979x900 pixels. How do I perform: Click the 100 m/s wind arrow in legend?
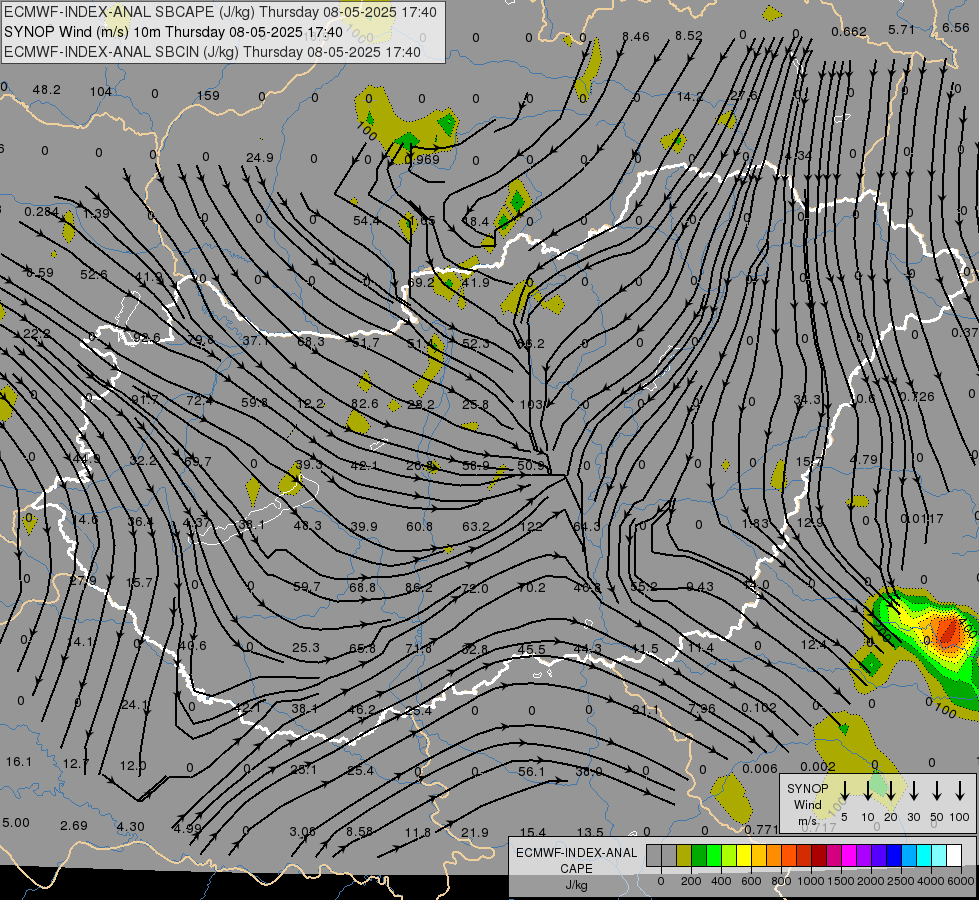pos(960,790)
